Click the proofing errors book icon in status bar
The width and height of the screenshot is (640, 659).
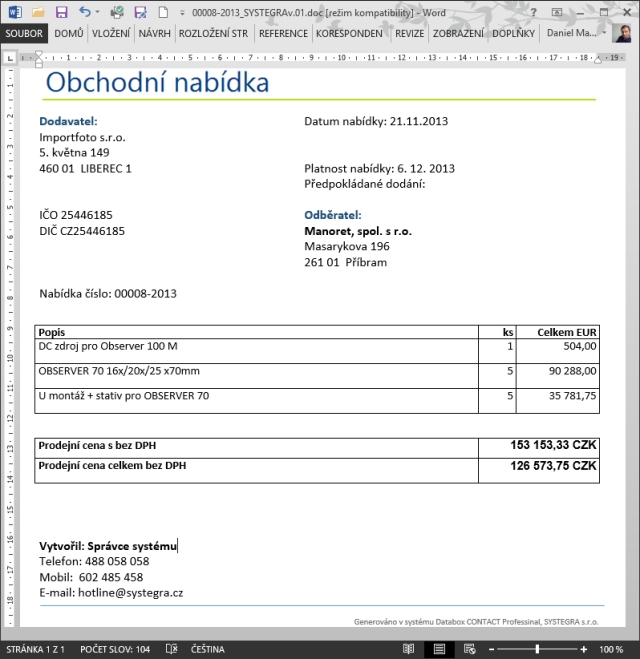171,649
